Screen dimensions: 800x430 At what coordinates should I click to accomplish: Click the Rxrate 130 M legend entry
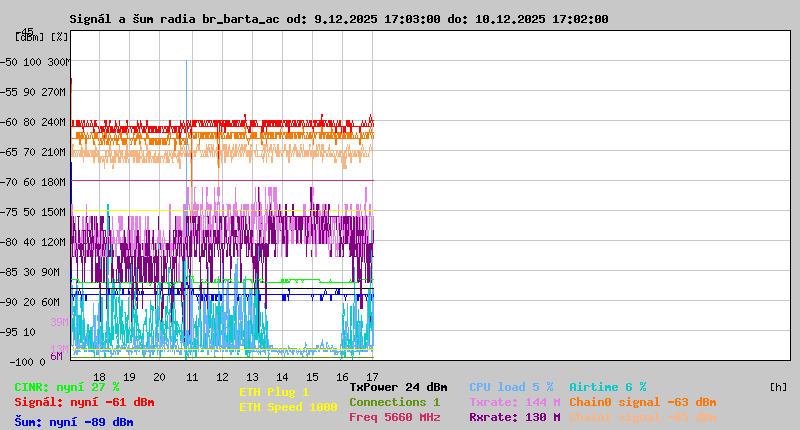click(514, 417)
